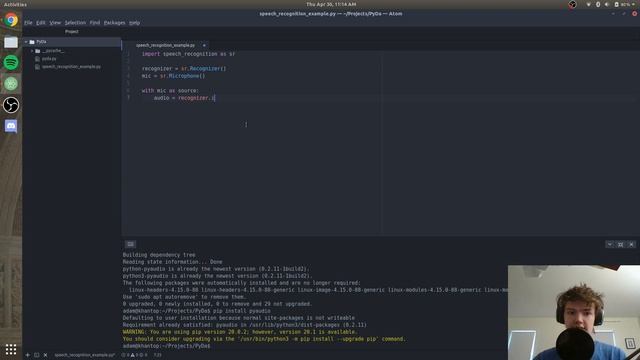The image size is (640, 360).
Task: Click the cursor position 7:23 in status bar
Action: pyautogui.click(x=158, y=355)
